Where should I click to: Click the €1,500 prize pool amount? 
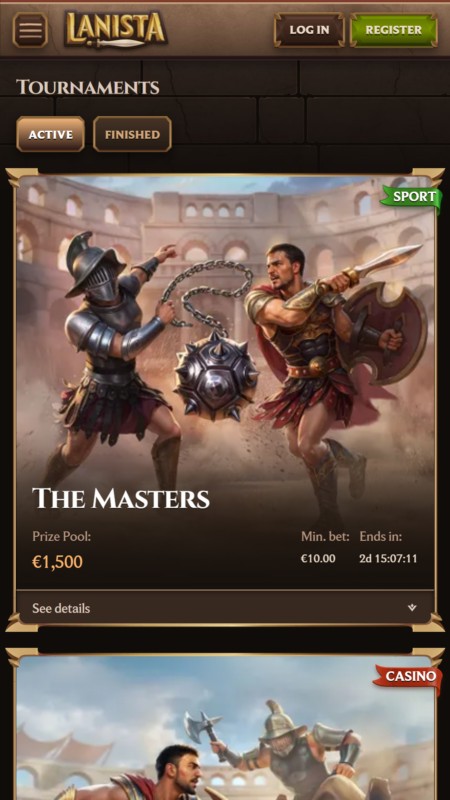click(x=57, y=562)
